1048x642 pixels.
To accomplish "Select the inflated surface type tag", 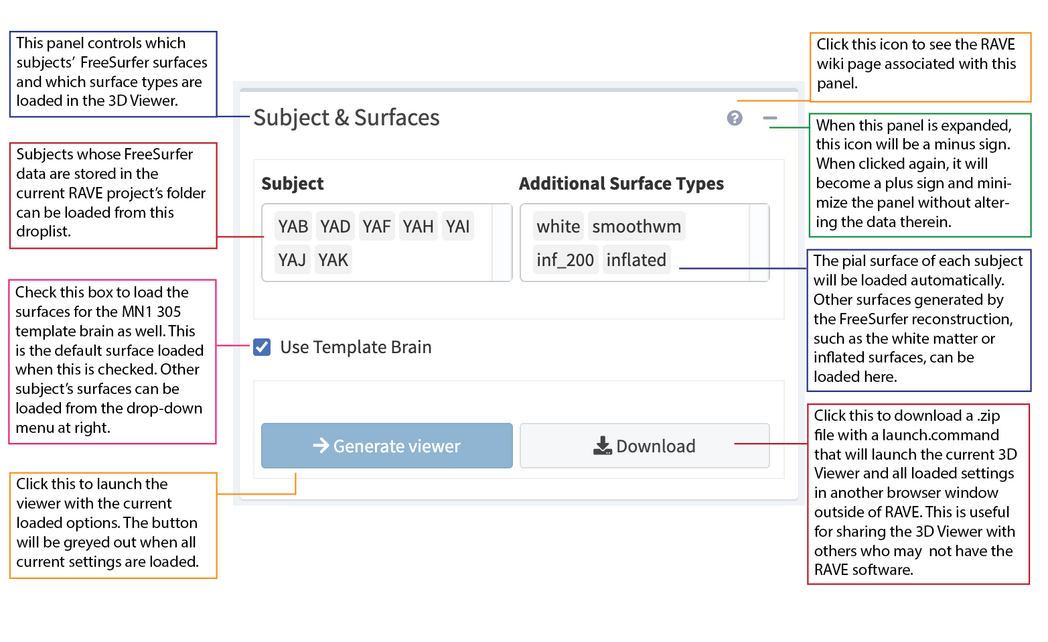I will pos(636,260).
